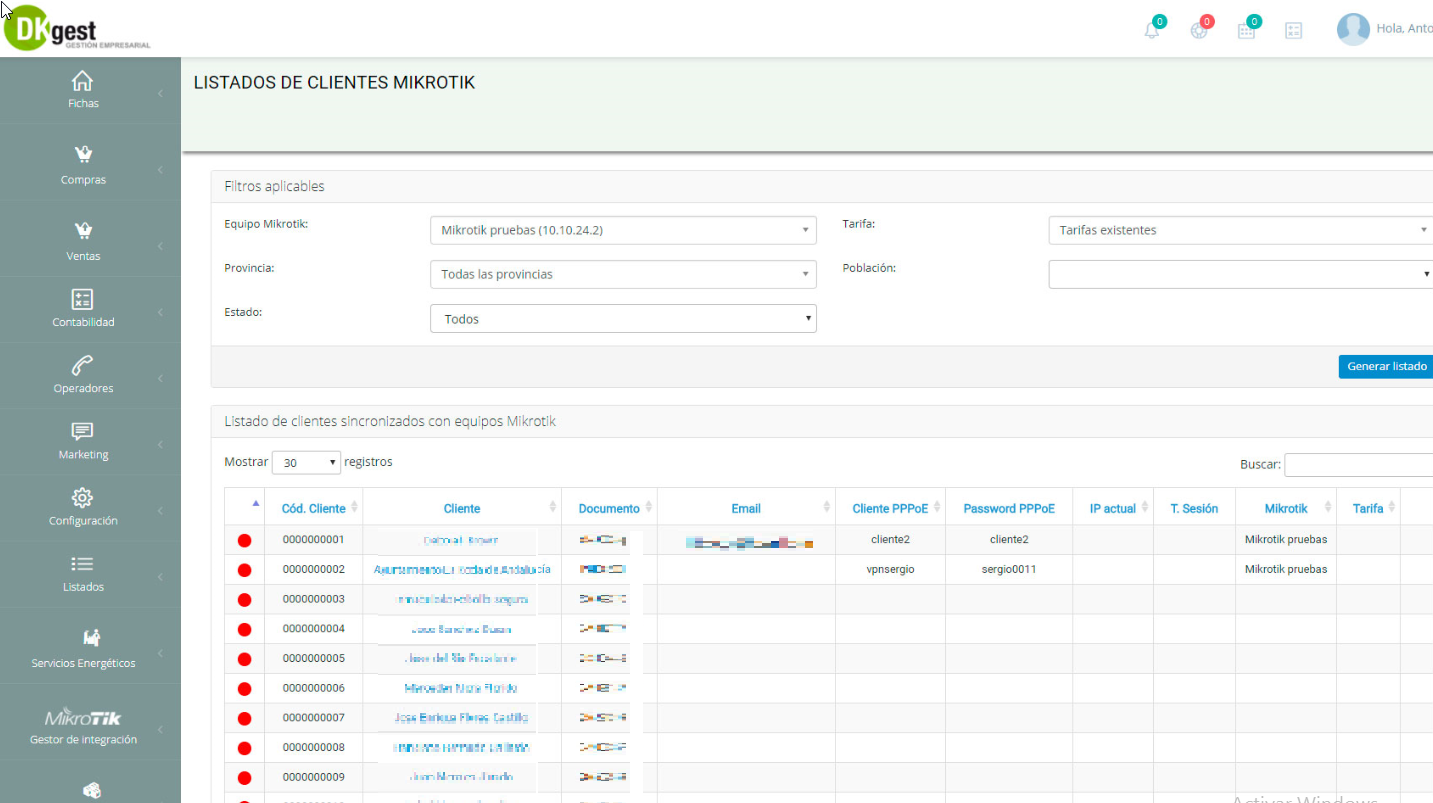Viewport: 1433px width, 803px height.
Task: Open the calculator icon in header
Action: coord(1293,31)
